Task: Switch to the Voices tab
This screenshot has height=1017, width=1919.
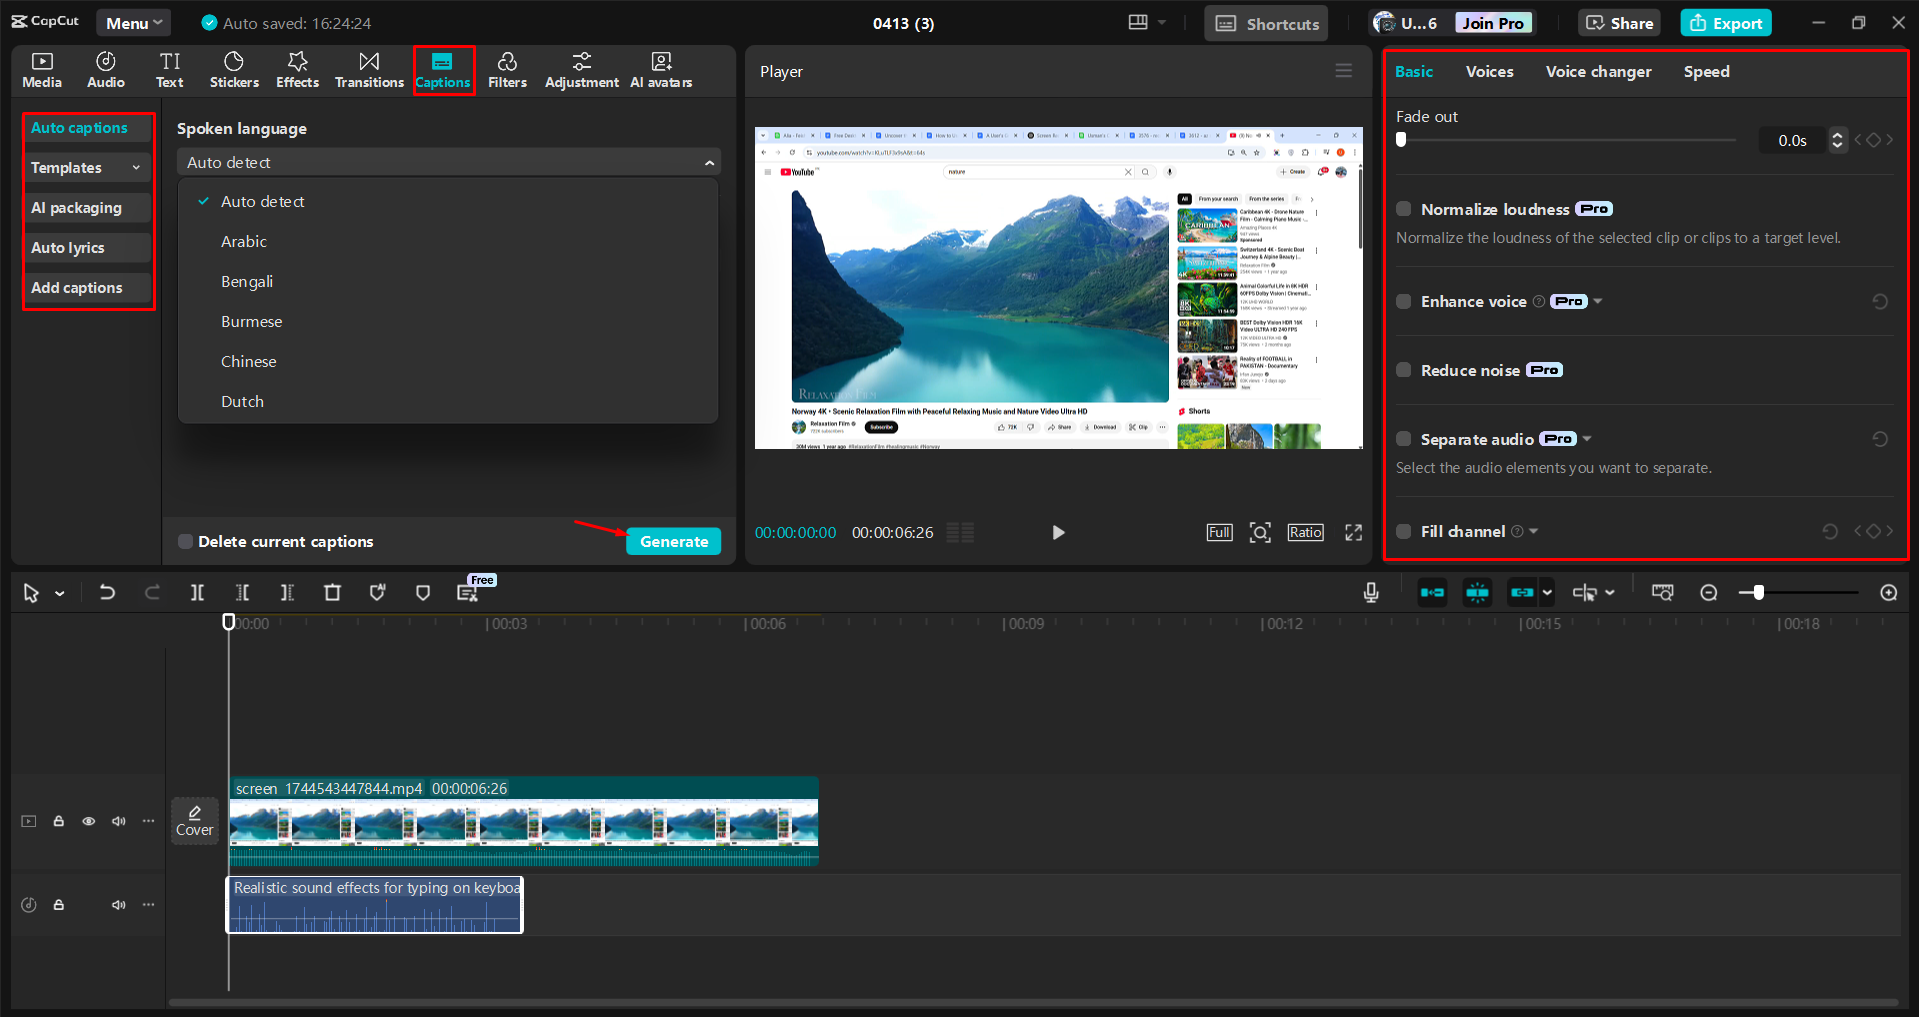Action: [1489, 71]
